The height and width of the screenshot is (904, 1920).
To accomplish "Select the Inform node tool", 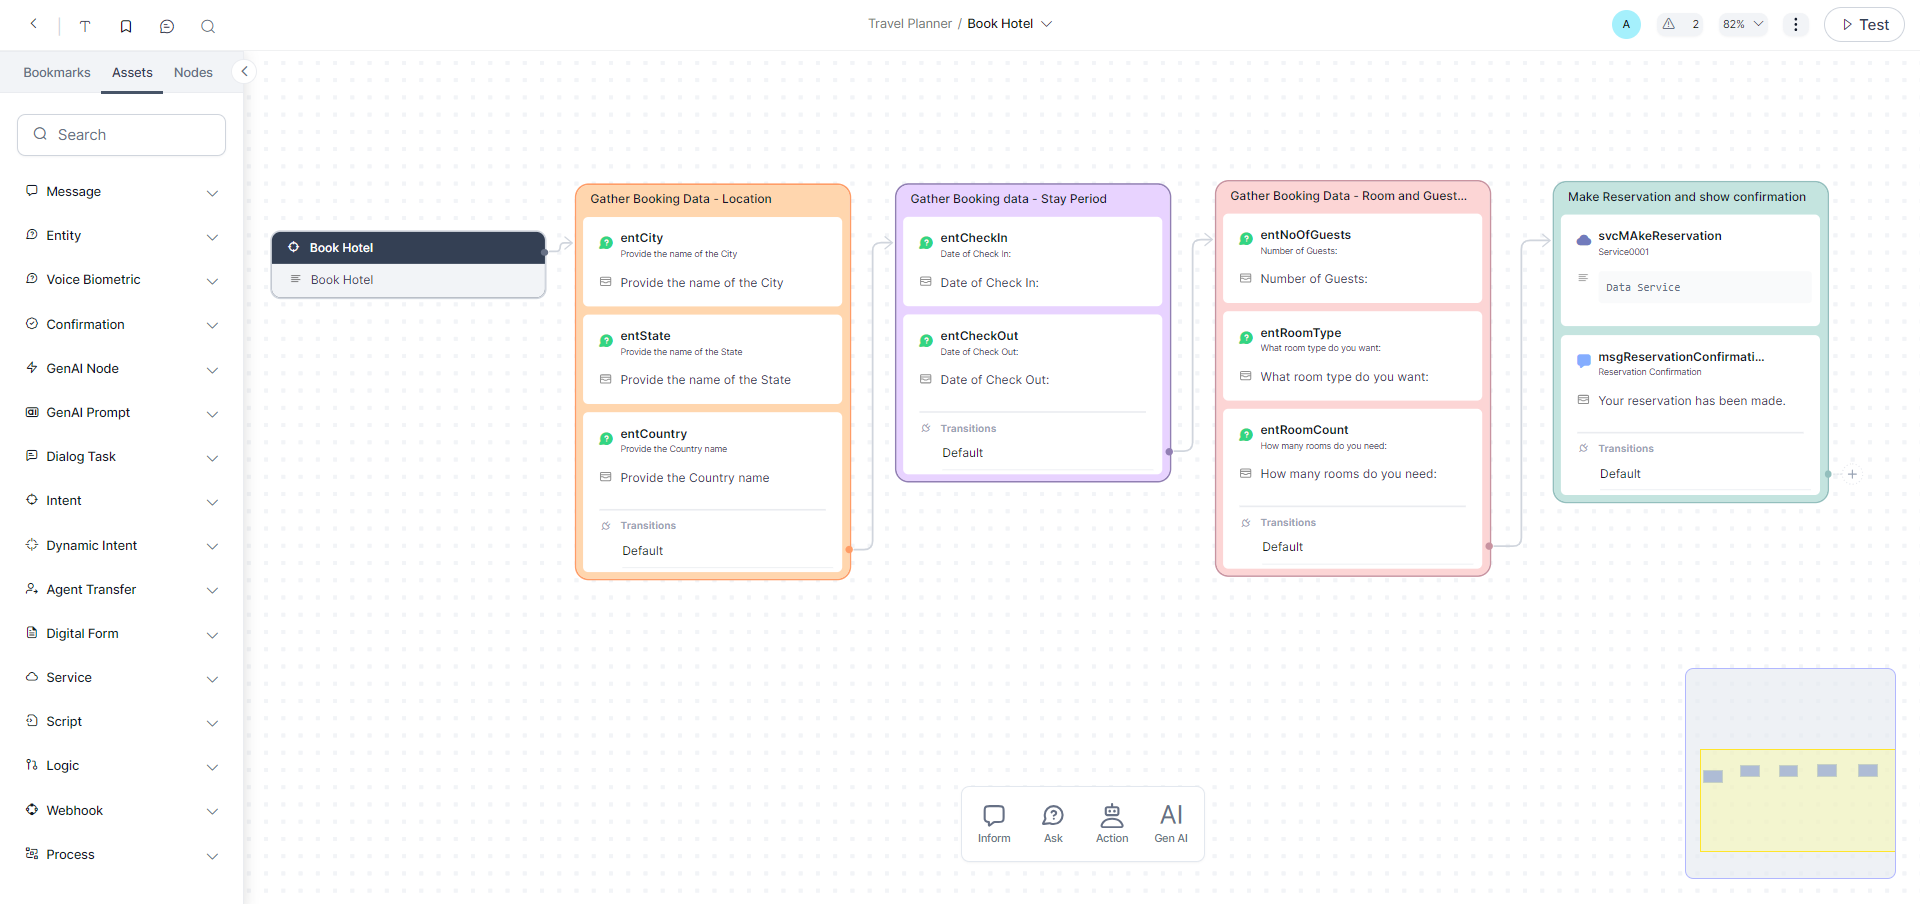I will pos(994,824).
